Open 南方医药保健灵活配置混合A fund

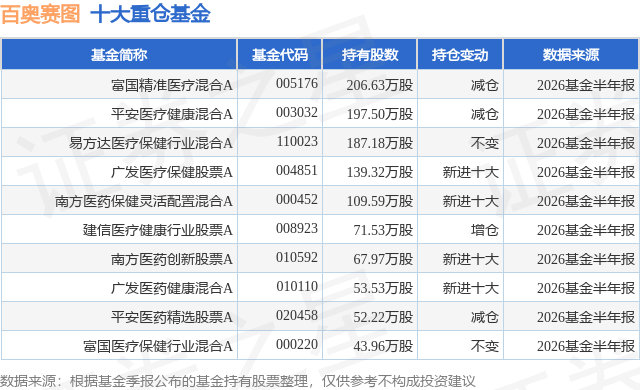(x=144, y=201)
